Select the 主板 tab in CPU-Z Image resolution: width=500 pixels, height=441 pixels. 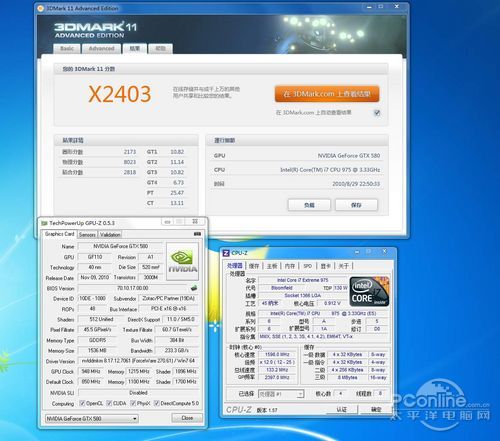point(272,266)
